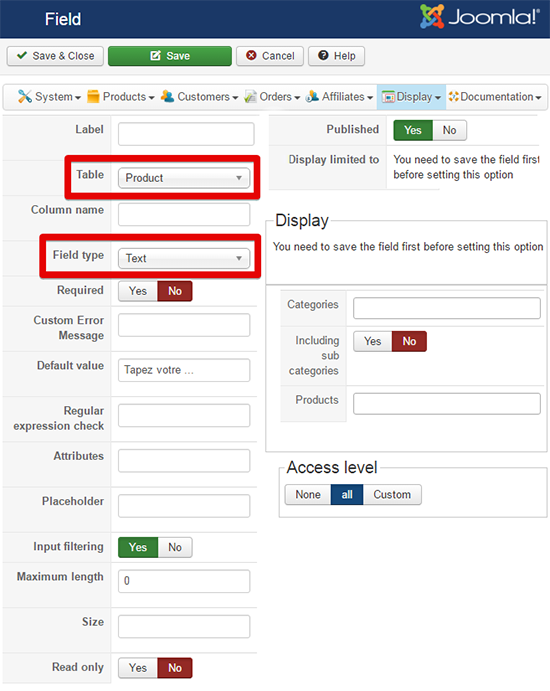Set Published to Yes

[413, 130]
